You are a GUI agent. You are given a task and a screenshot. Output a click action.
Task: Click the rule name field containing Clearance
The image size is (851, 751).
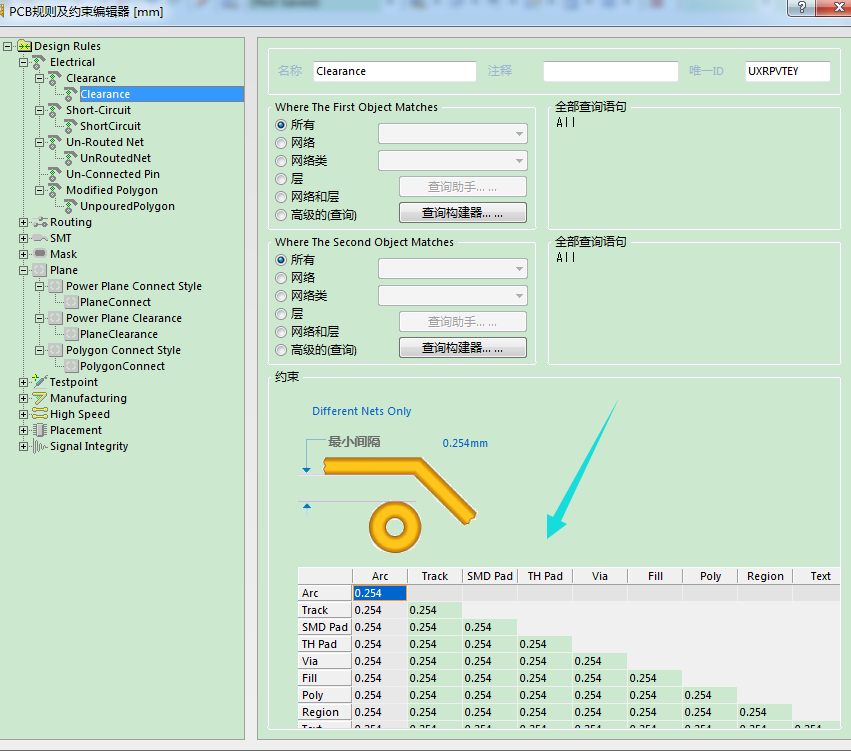(394, 71)
